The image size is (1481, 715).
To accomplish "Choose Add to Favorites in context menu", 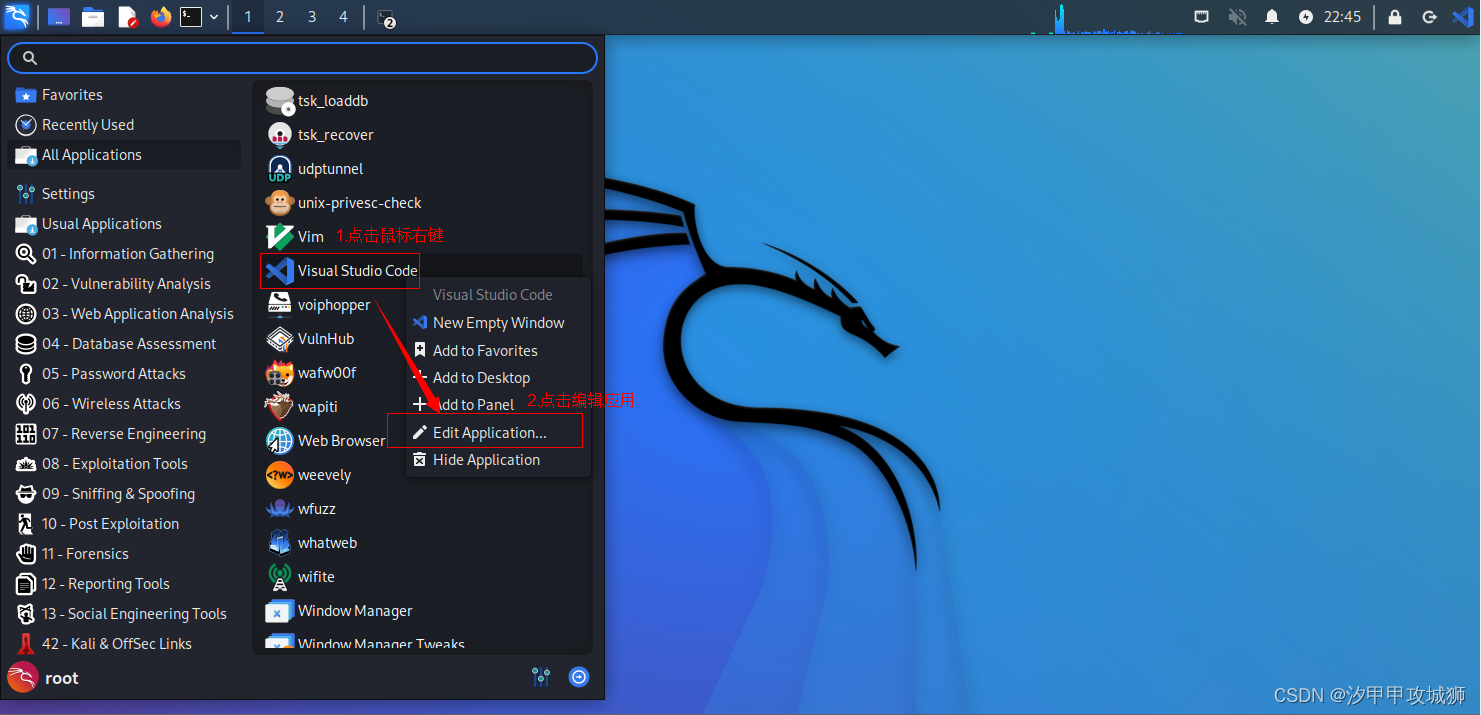I will 498,351.
